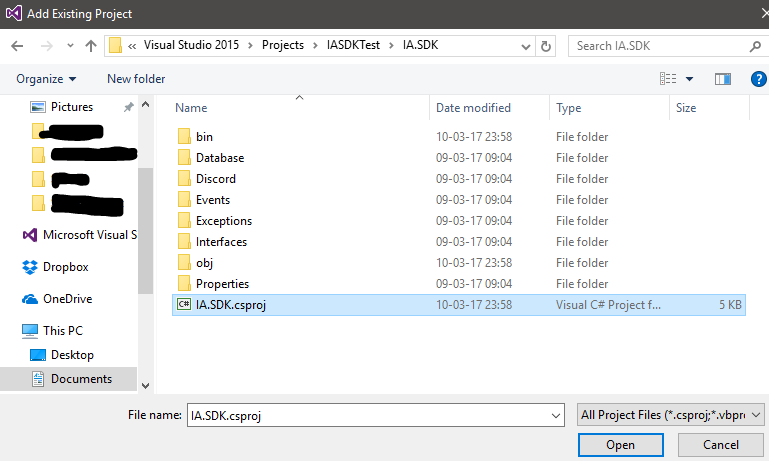This screenshot has width=769, height=461.
Task: Click the IA.SDK breadcrumb segment
Action: coord(420,45)
